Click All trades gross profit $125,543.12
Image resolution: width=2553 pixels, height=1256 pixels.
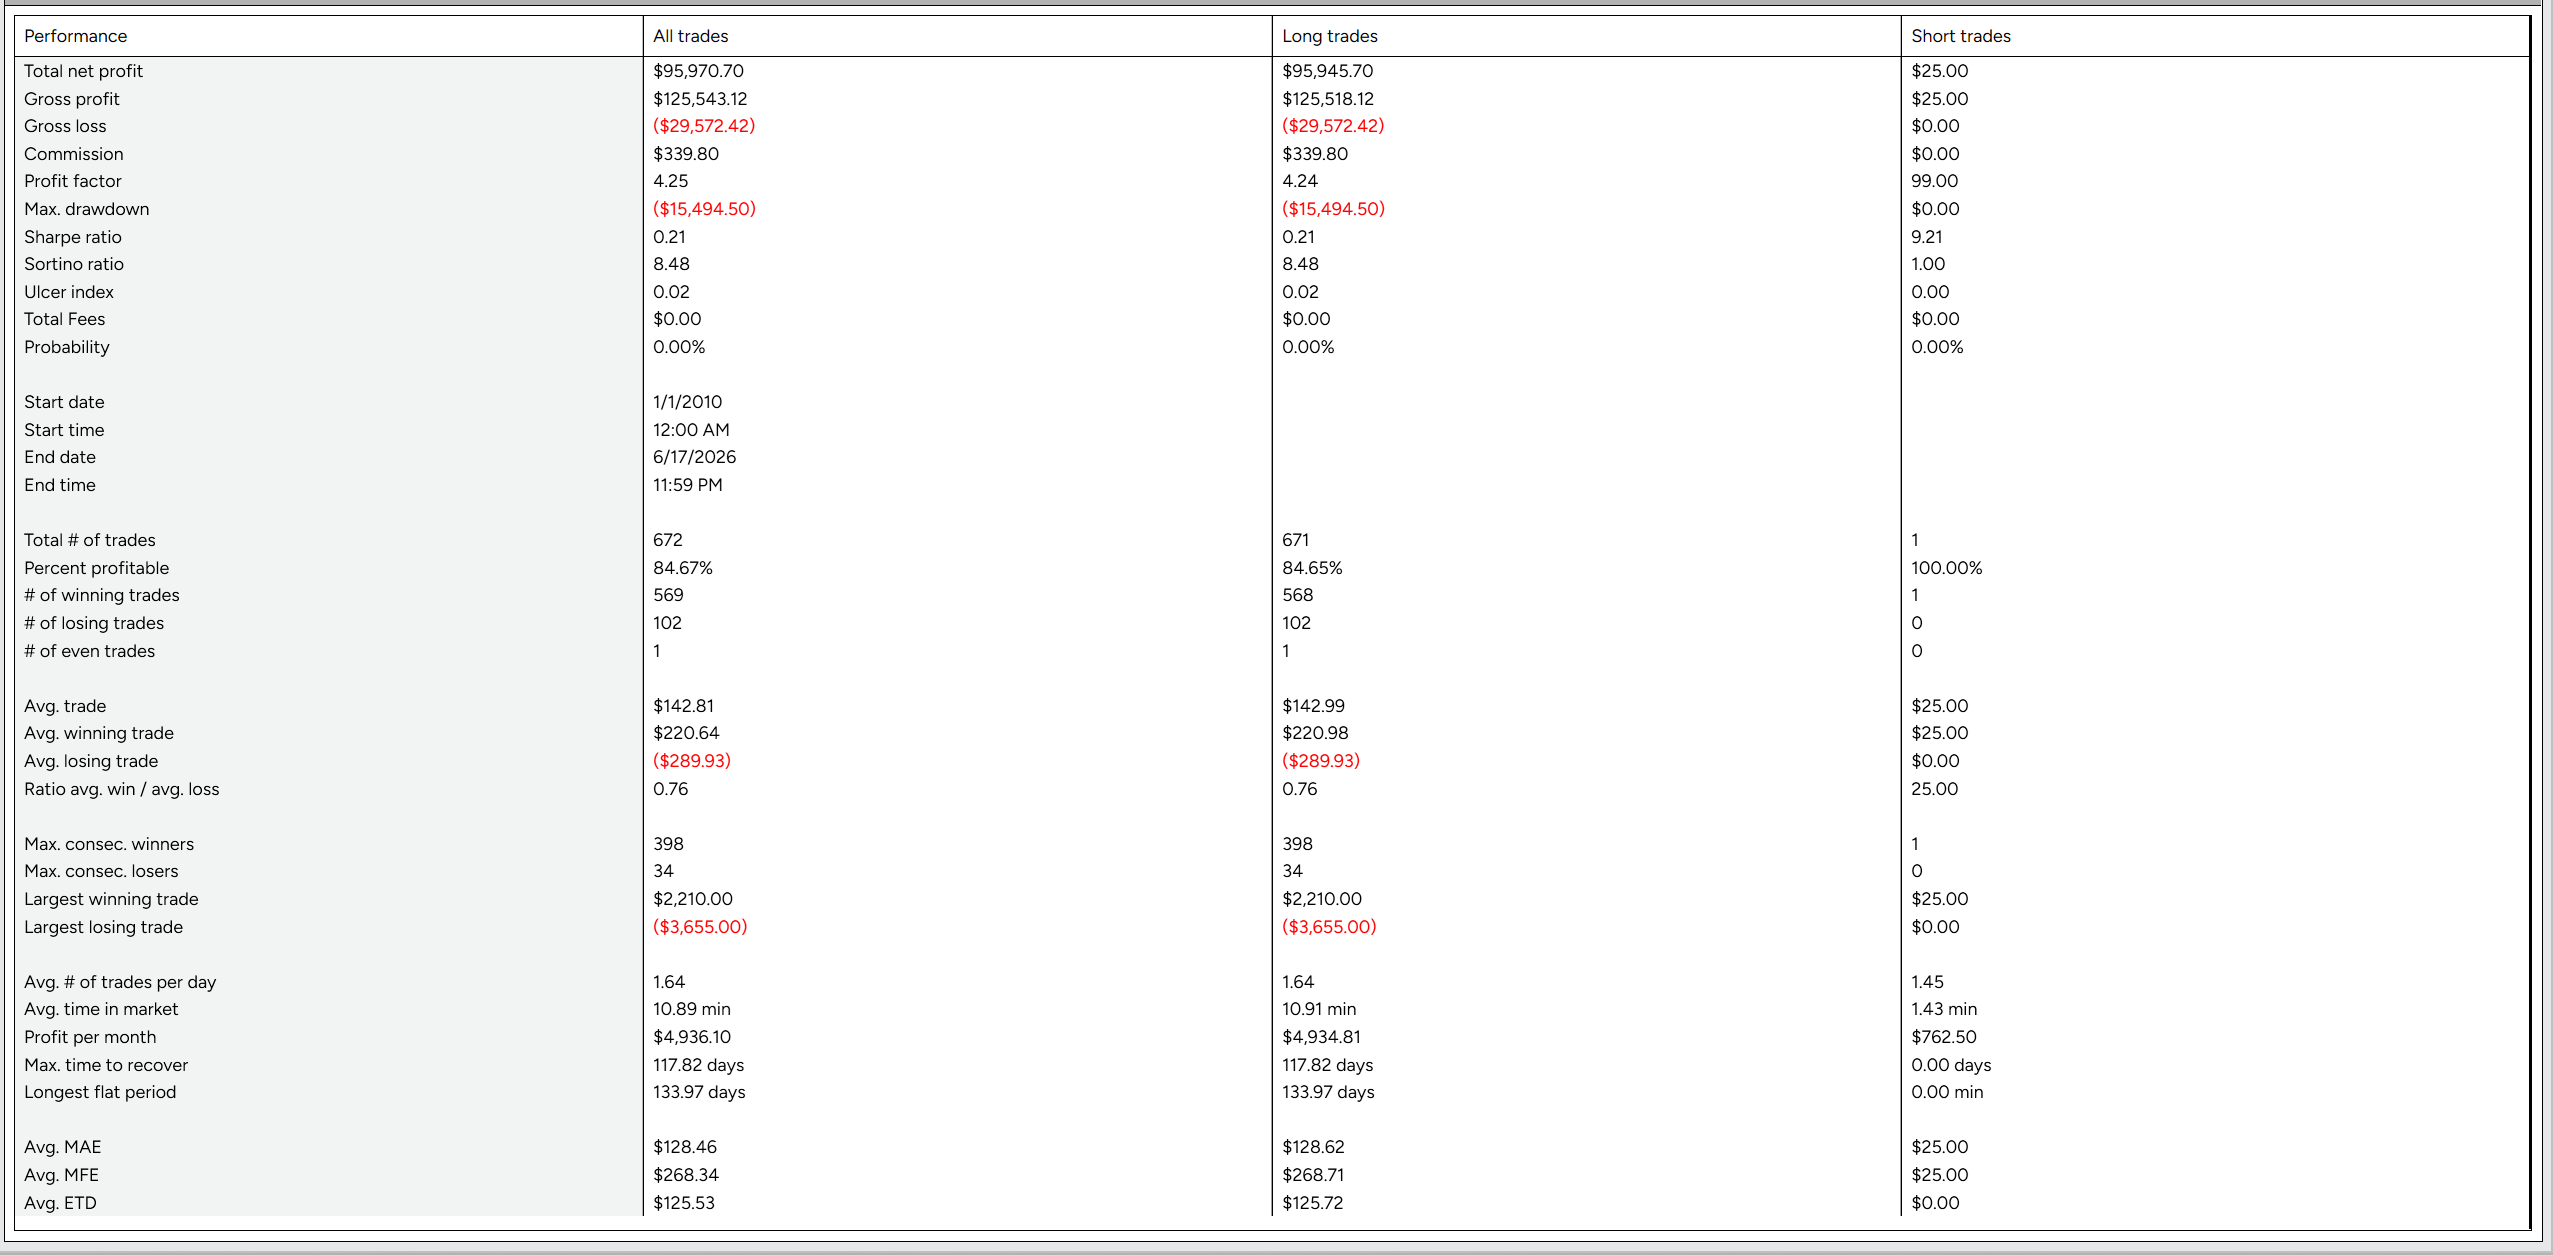[x=700, y=99]
